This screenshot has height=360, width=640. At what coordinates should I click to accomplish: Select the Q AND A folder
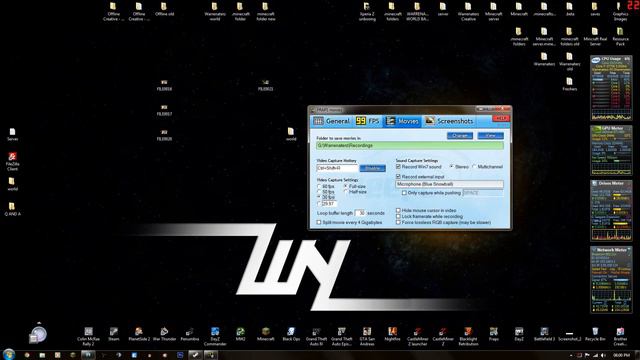(x=12, y=209)
